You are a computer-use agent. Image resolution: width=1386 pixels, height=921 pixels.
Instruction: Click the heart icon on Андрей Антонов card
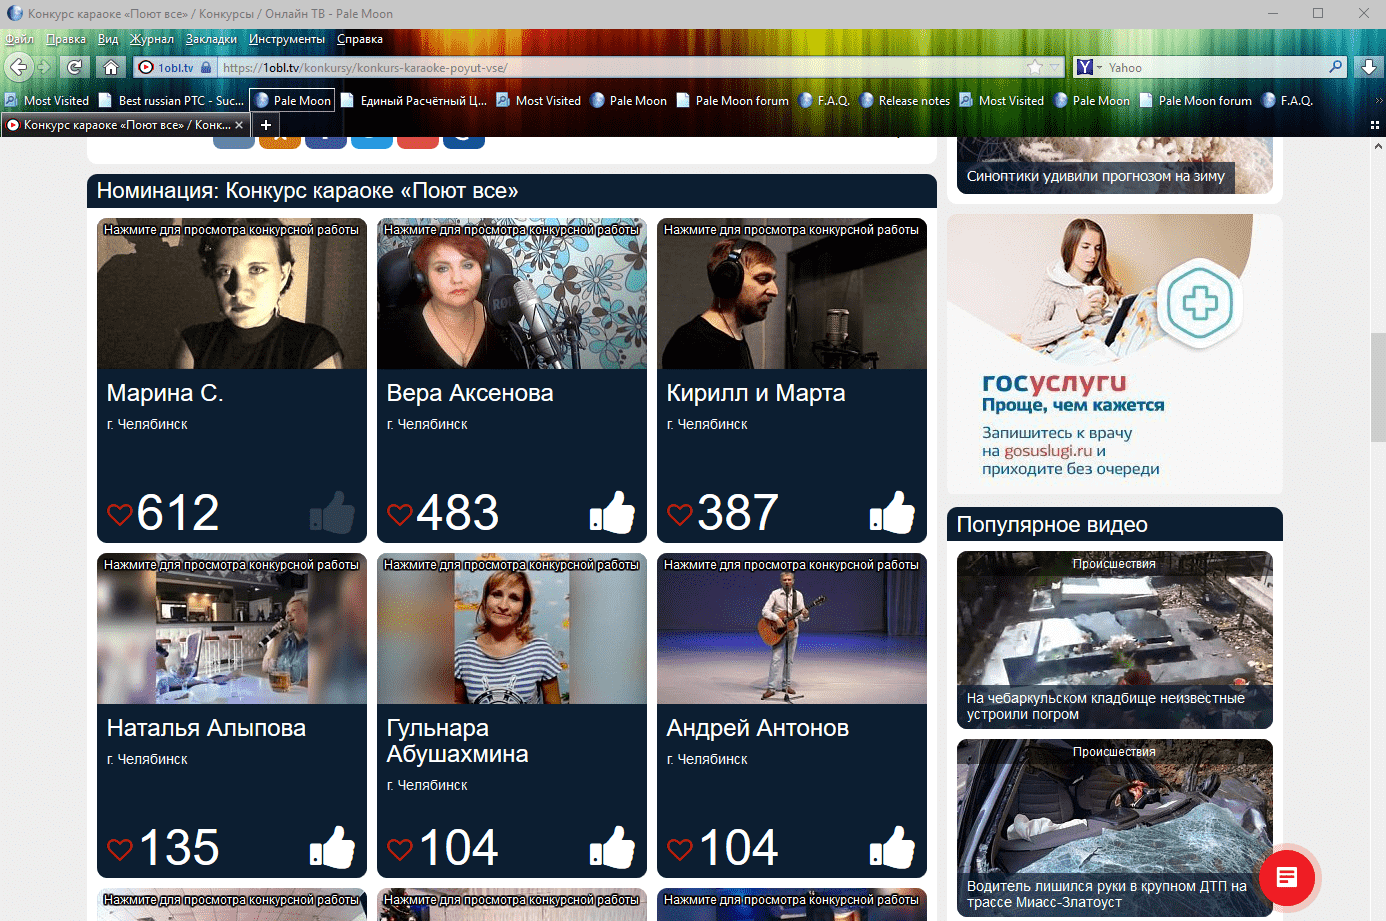[x=680, y=849]
